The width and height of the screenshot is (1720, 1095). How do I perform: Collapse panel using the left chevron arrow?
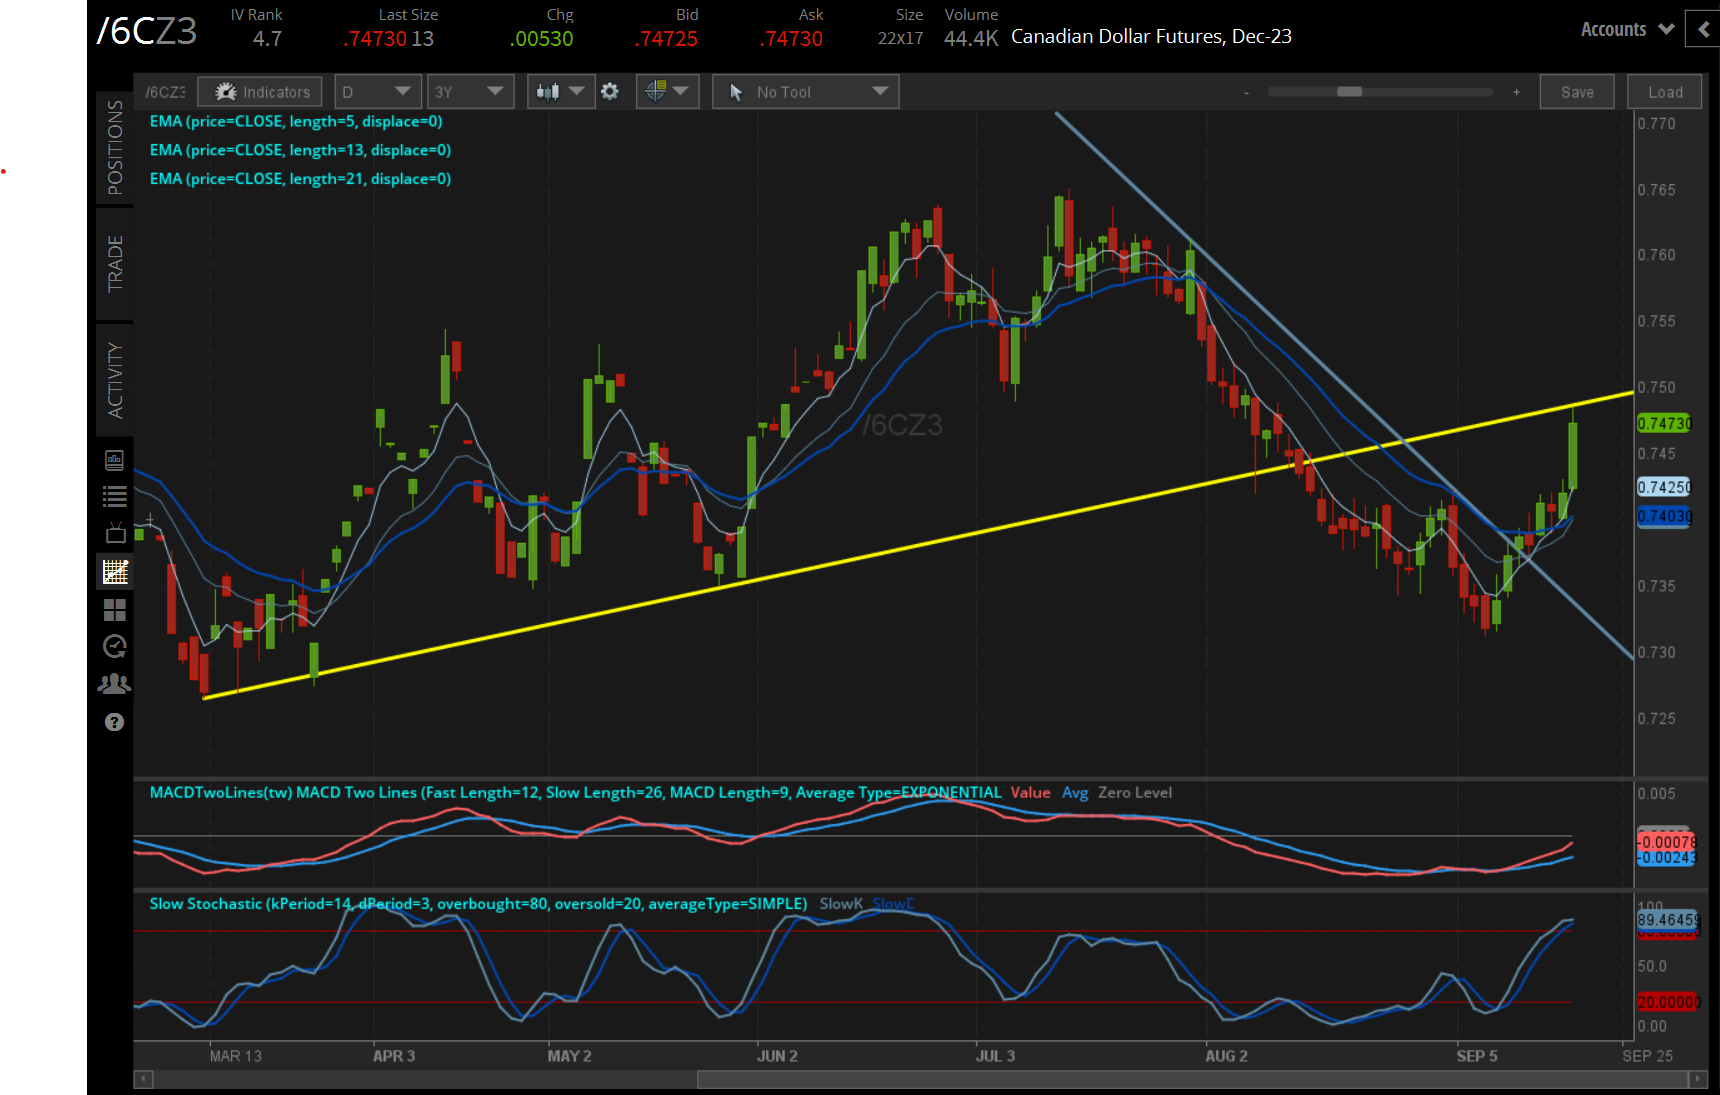point(1704,29)
